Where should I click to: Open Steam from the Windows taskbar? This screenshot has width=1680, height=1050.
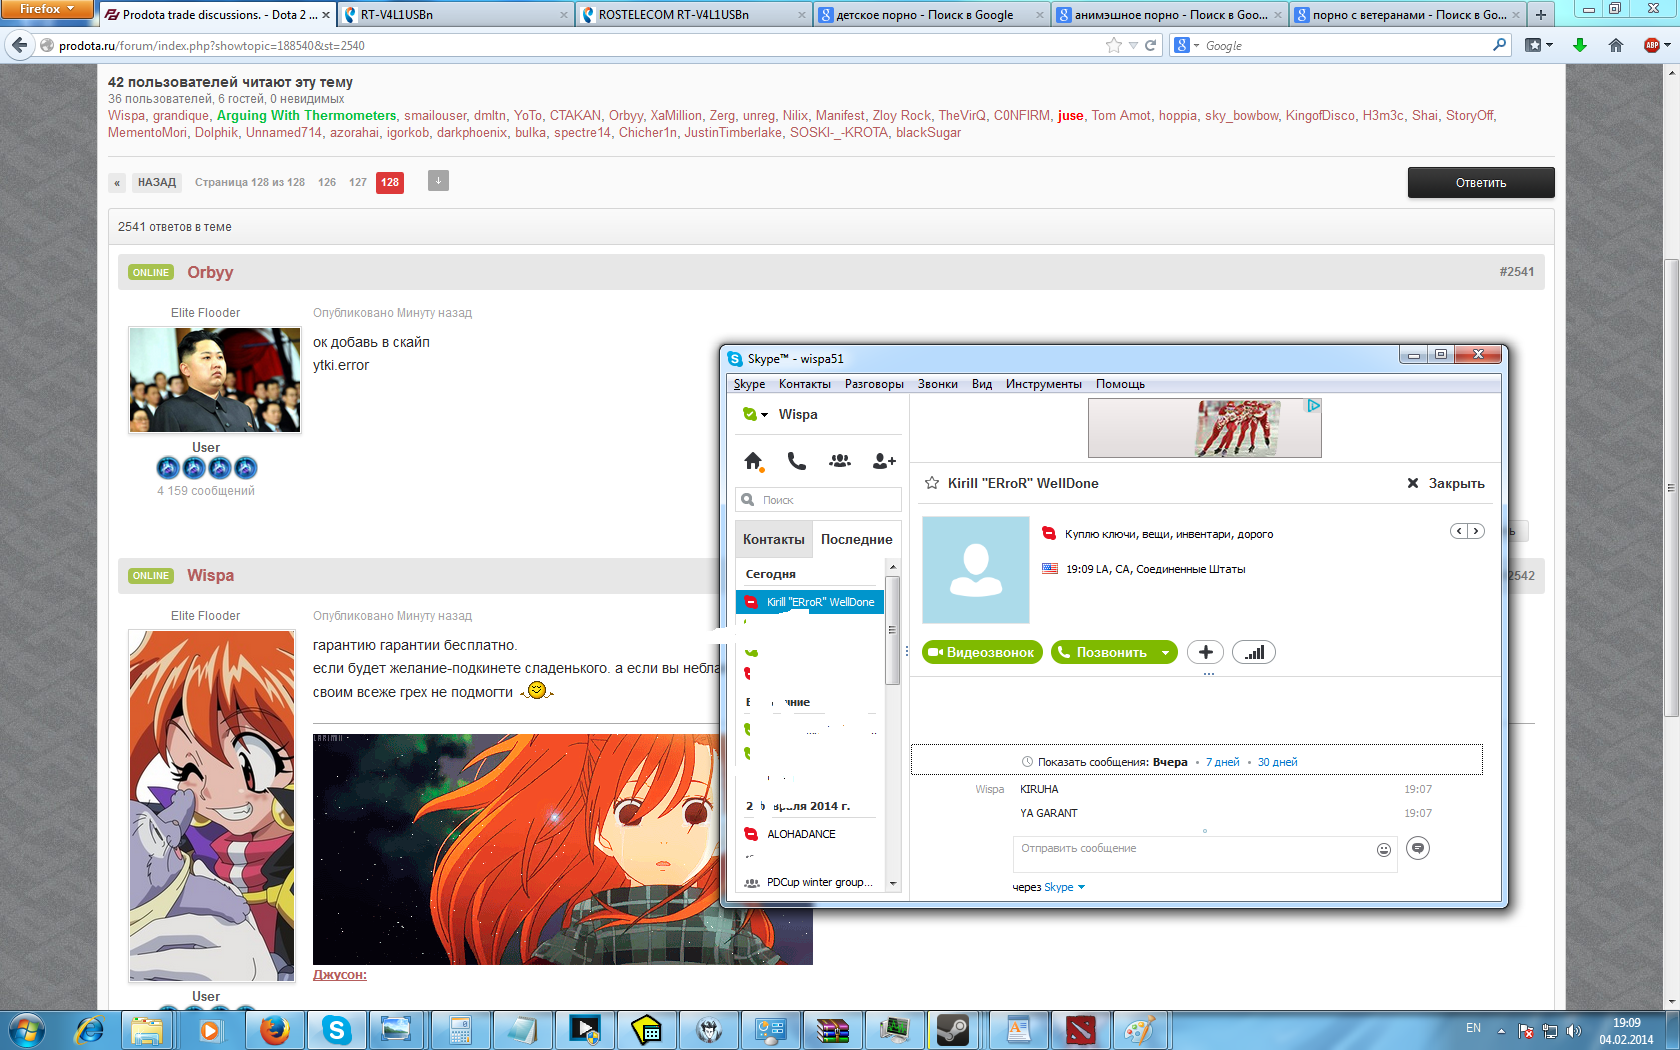tap(953, 1029)
